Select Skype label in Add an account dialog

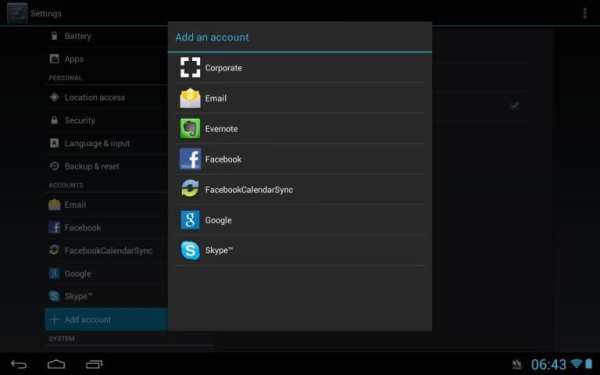click(x=219, y=250)
